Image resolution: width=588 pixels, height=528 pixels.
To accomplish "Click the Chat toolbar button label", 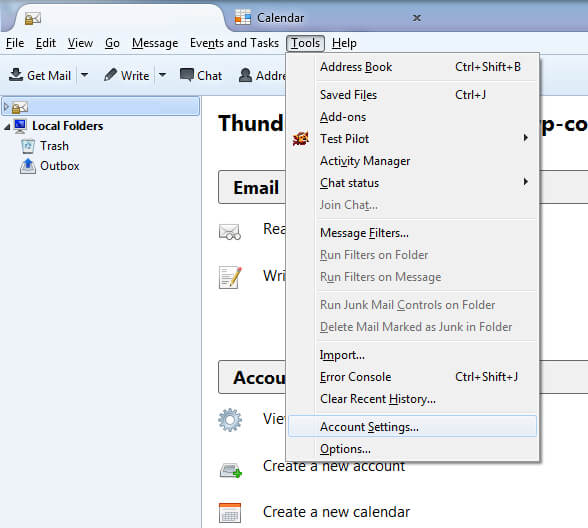I will 210,75.
